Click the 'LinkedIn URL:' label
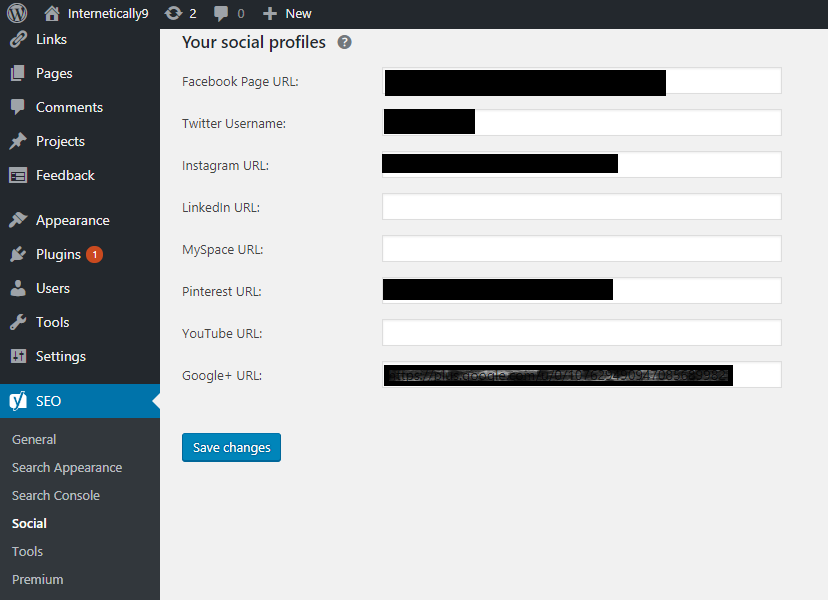The width and height of the screenshot is (828, 600). coord(221,208)
